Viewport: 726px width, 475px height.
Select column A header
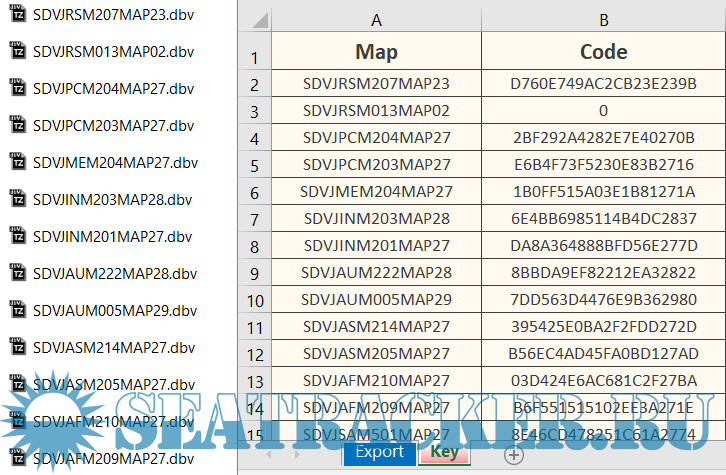[x=376, y=20]
